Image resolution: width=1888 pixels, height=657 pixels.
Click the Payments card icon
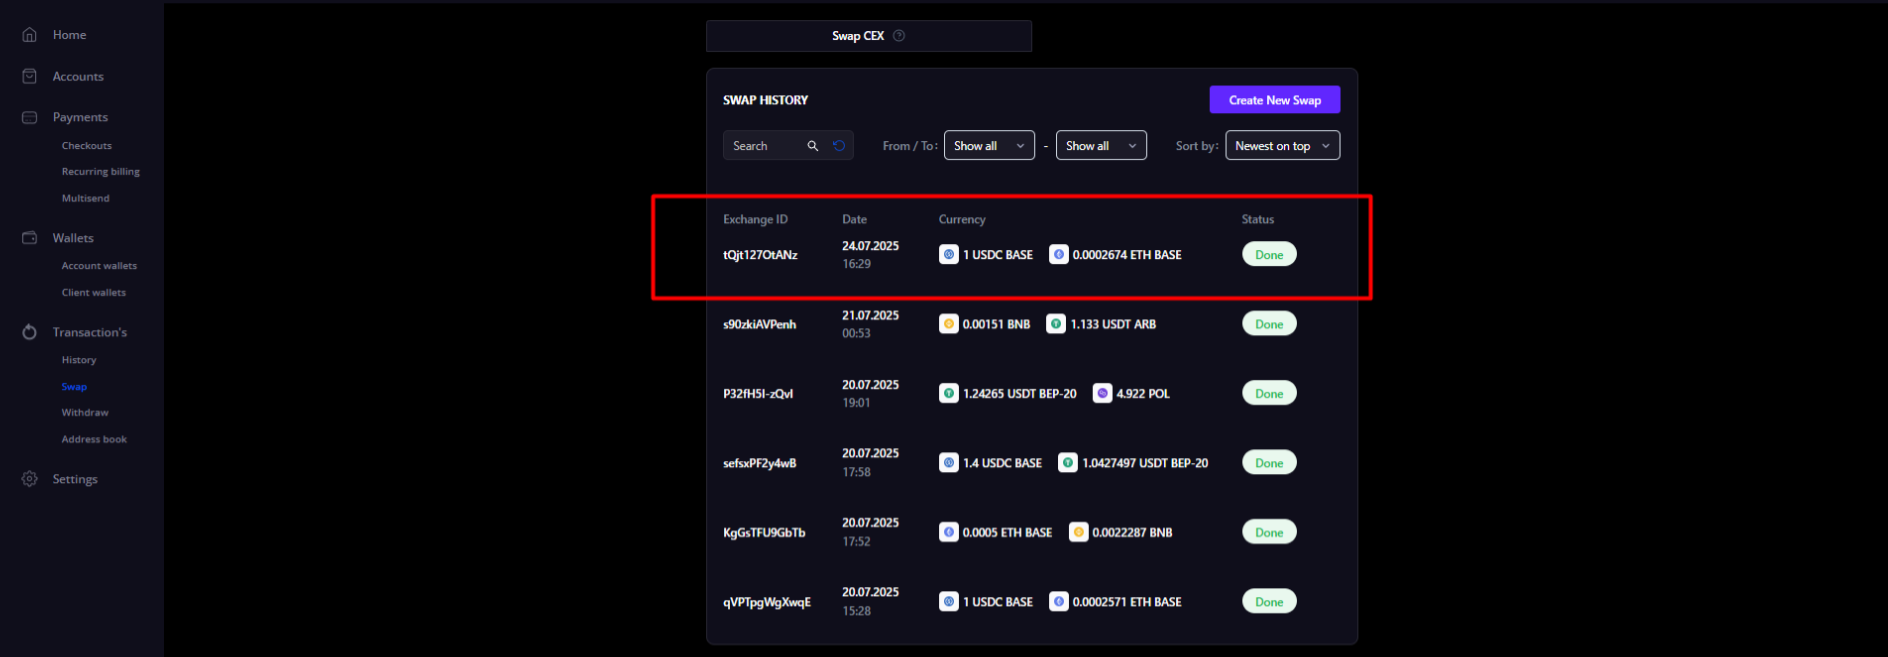30,118
